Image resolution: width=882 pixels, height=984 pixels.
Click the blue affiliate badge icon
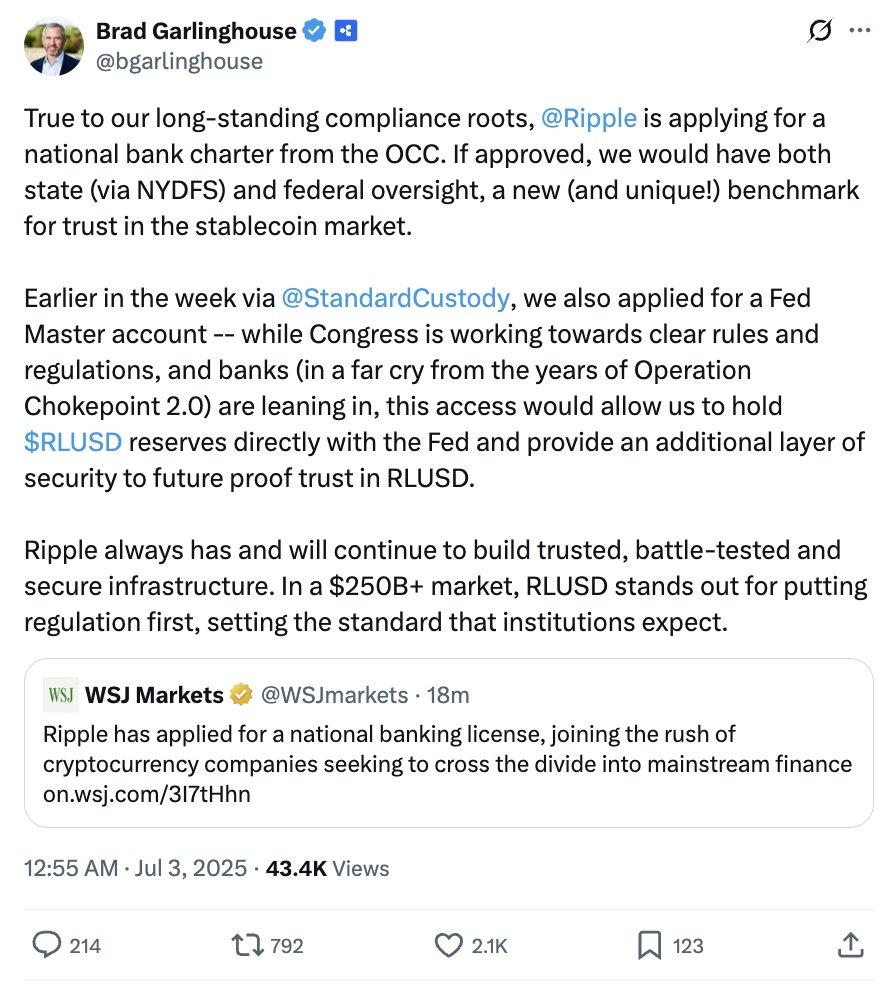[346, 31]
